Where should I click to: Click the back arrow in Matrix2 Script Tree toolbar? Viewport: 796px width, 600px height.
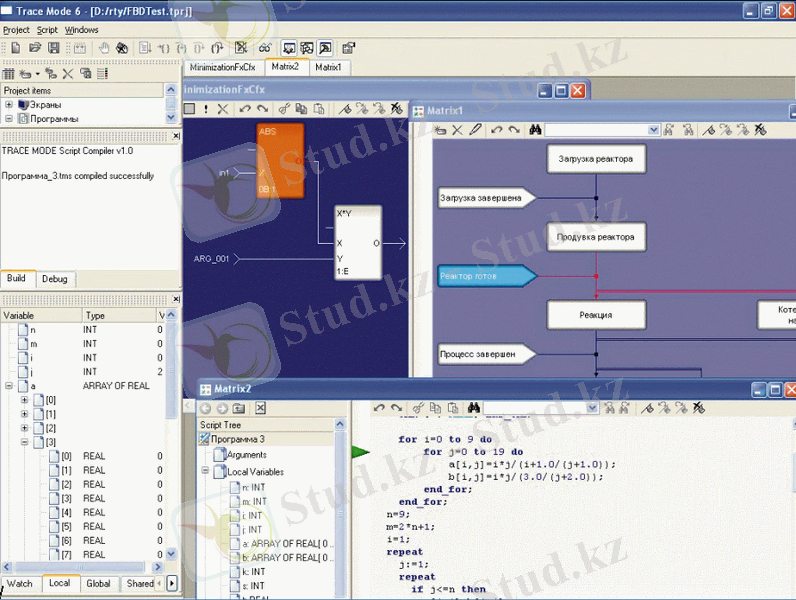point(206,408)
